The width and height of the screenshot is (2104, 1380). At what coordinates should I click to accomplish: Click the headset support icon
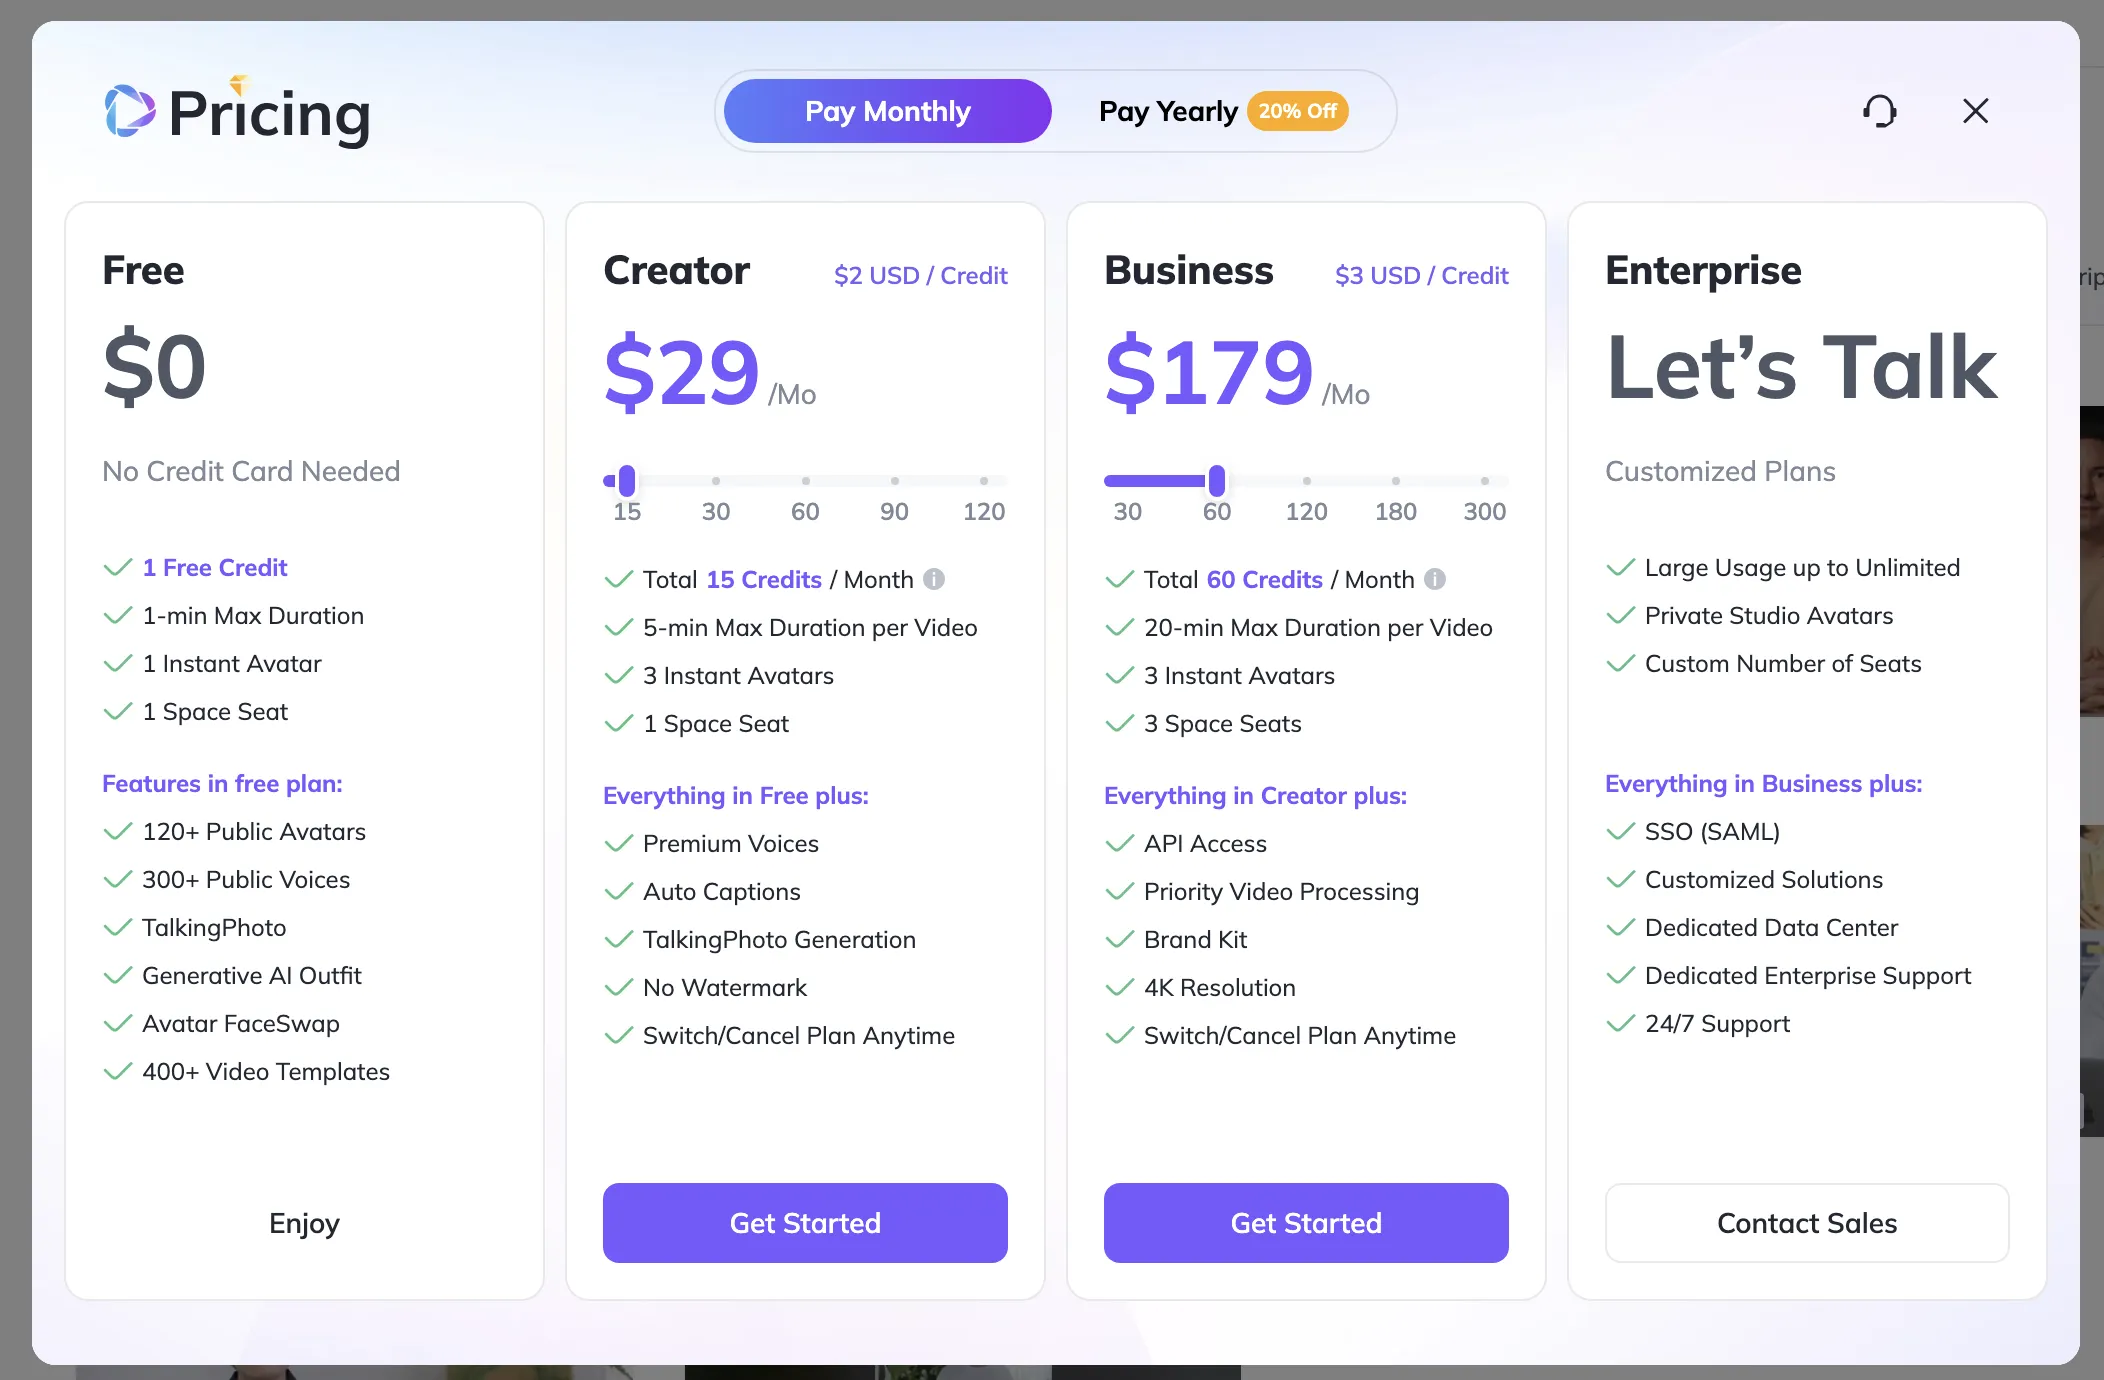[1880, 111]
